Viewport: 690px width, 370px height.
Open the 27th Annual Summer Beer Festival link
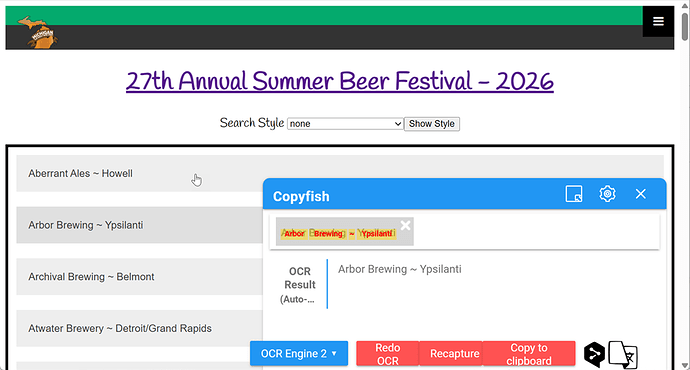340,81
